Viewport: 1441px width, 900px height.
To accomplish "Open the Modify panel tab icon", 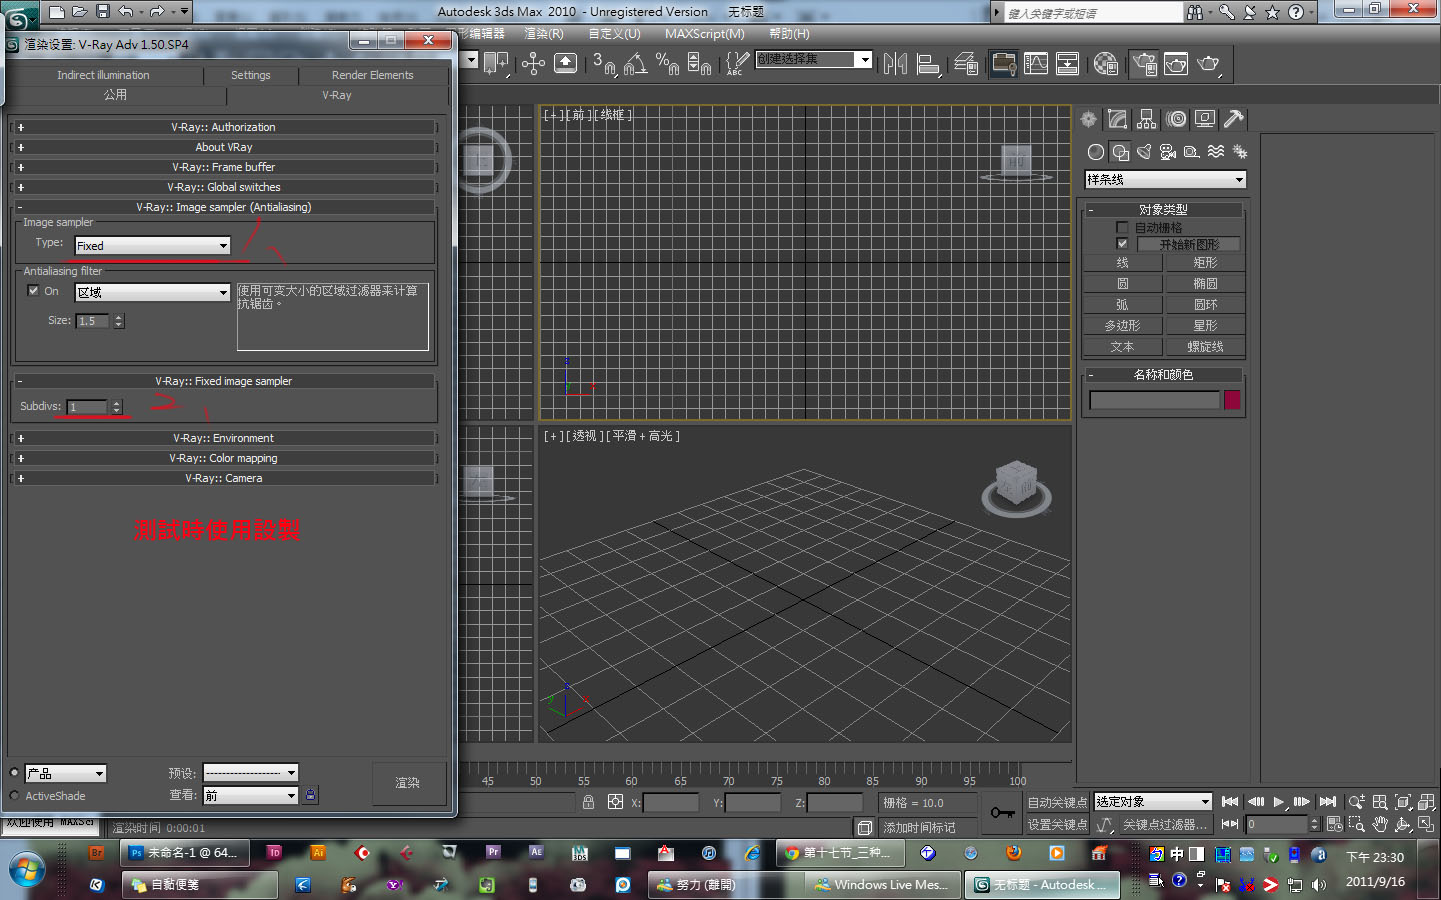I will 1118,119.
